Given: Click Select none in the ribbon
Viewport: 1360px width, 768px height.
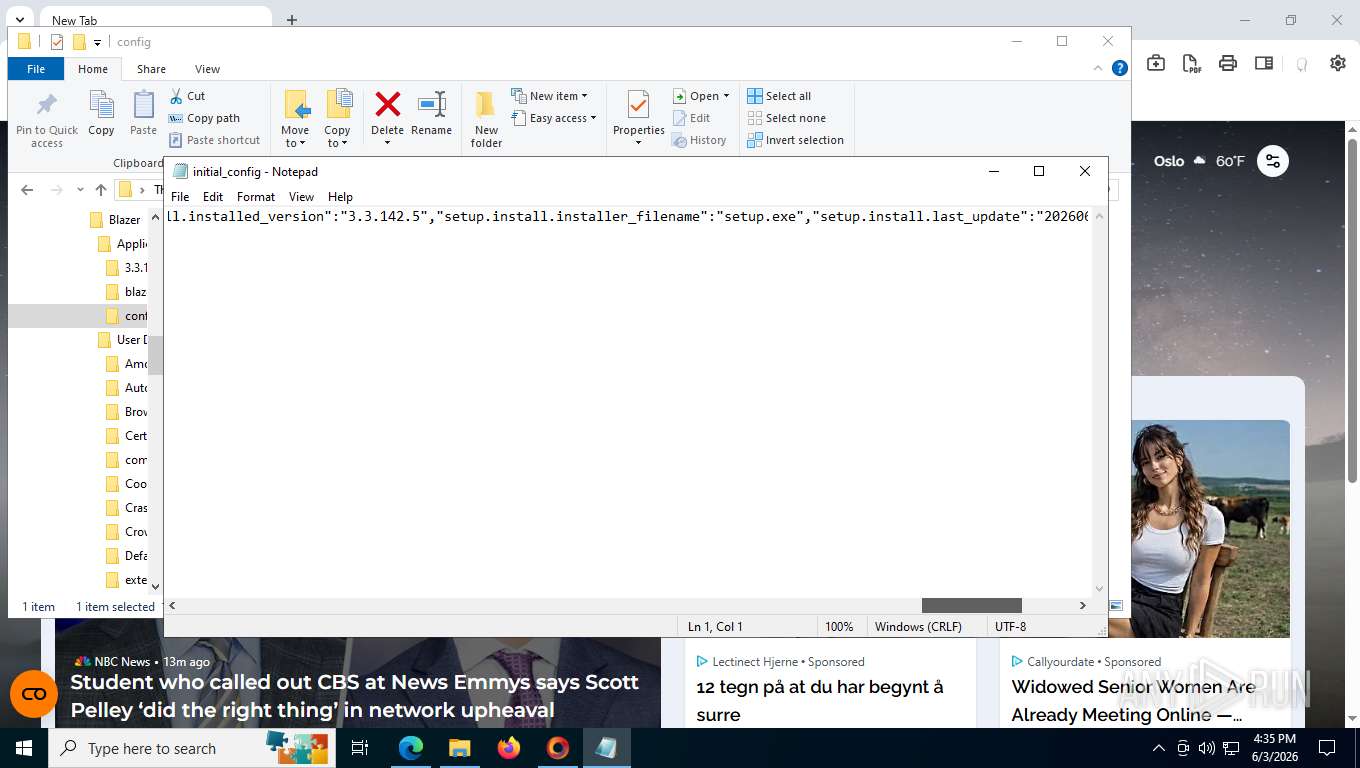Looking at the screenshot, I should pyautogui.click(x=786, y=118).
